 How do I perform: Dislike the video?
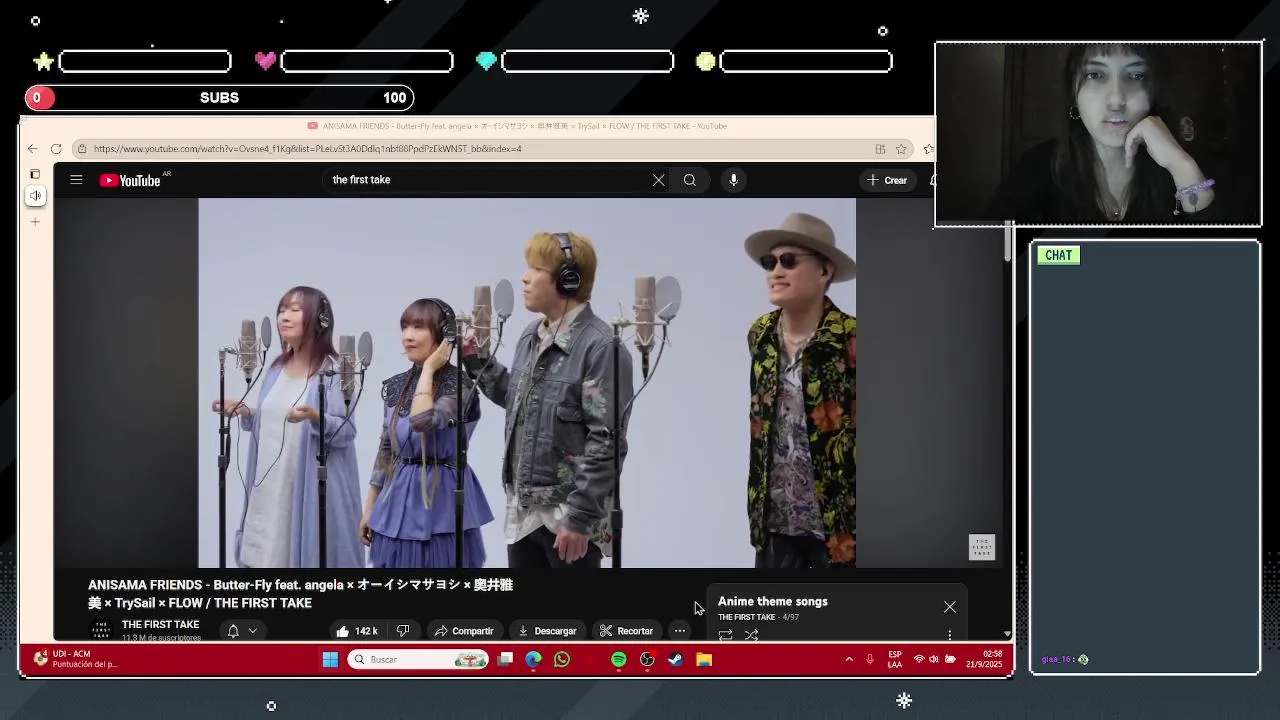403,631
